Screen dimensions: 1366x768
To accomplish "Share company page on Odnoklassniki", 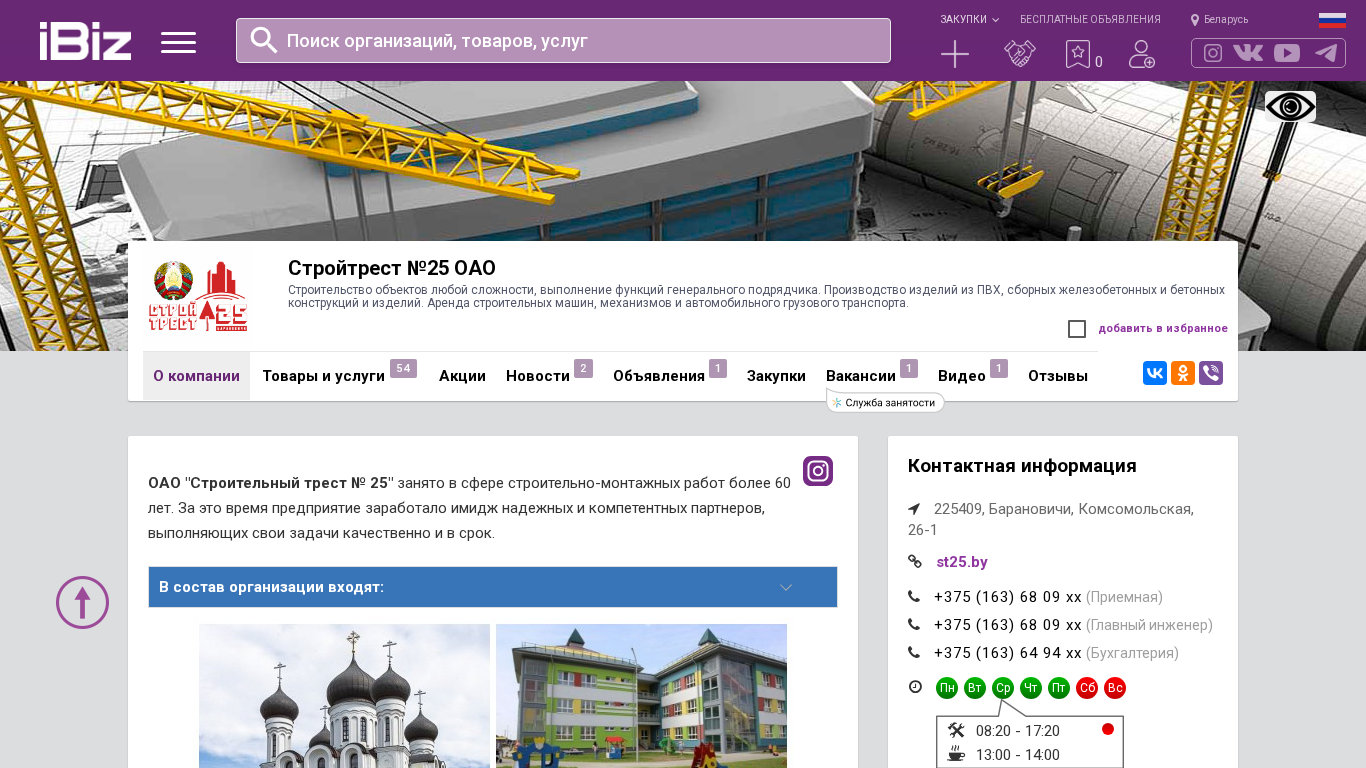I will point(1183,373).
